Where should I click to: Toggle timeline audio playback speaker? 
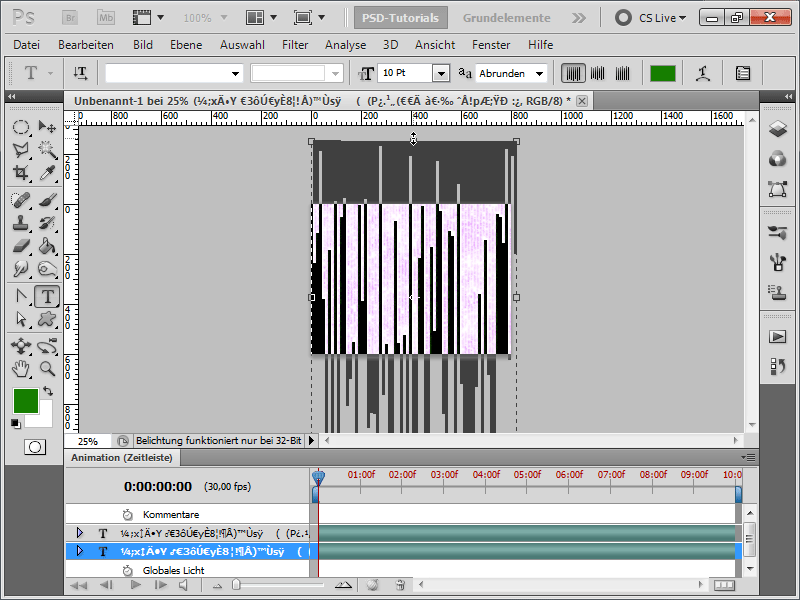tap(183, 585)
